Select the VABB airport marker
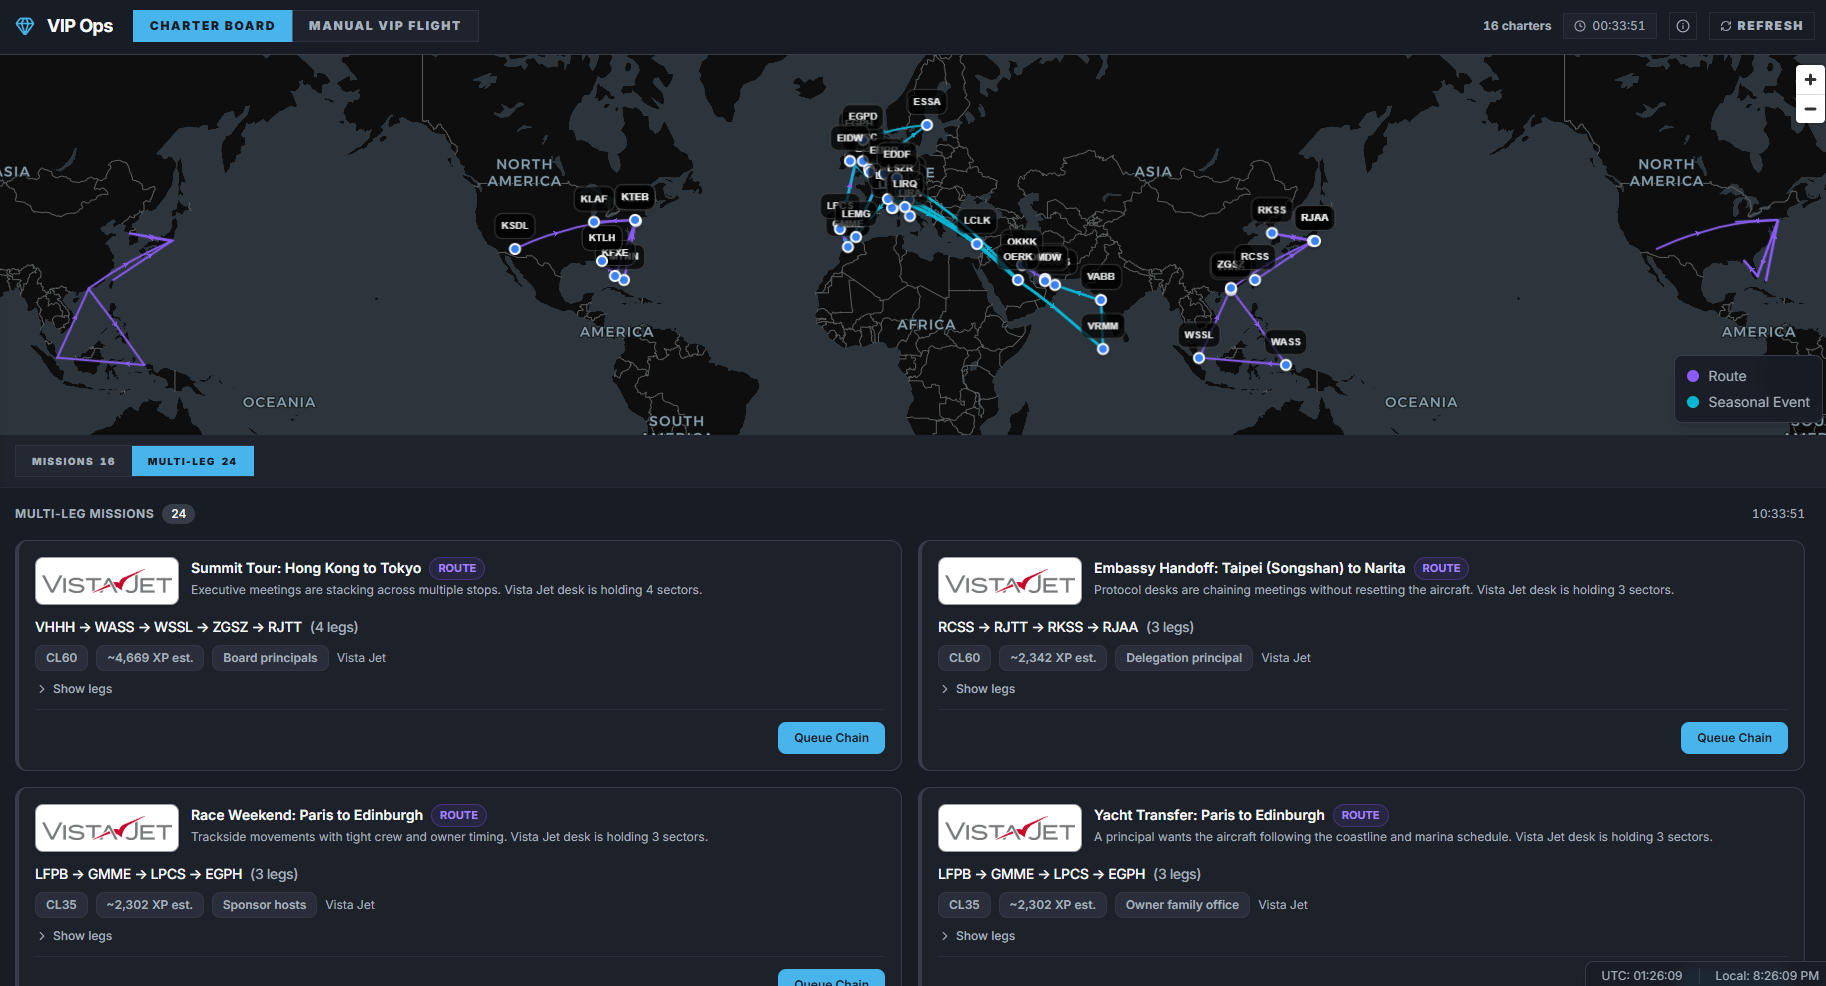Image resolution: width=1826 pixels, height=986 pixels. [x=1101, y=277]
